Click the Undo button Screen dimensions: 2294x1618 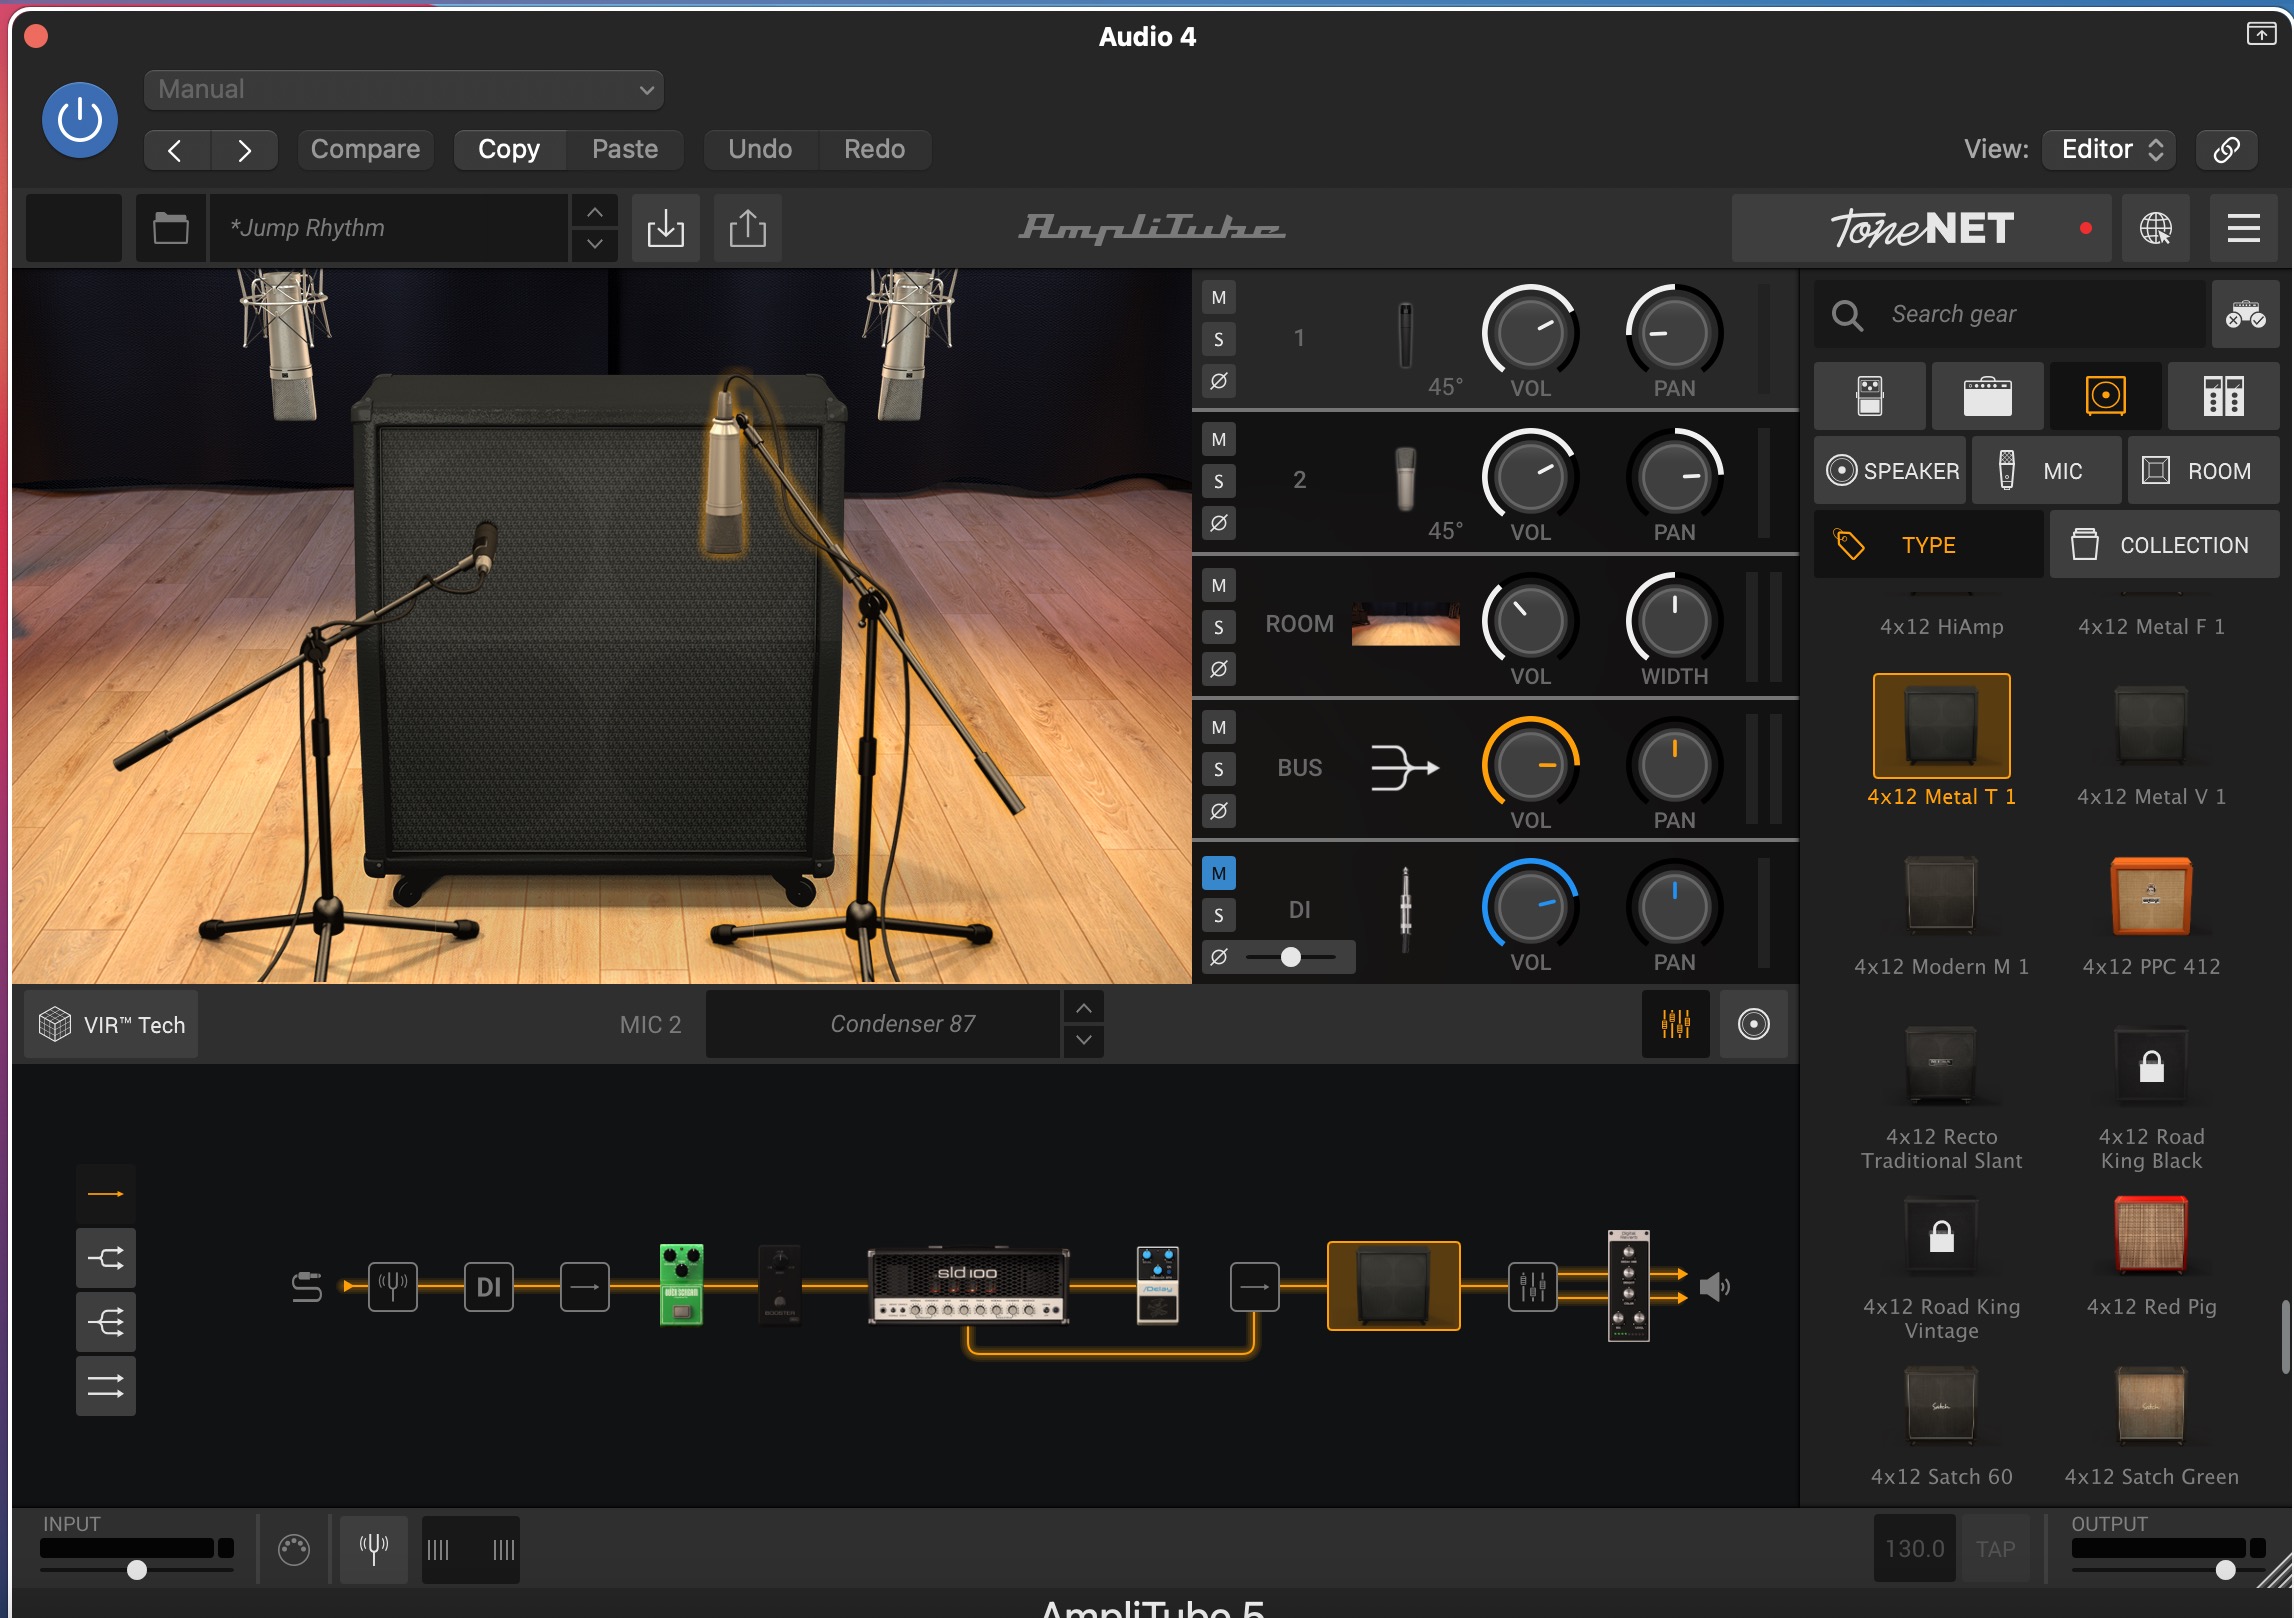[760, 150]
